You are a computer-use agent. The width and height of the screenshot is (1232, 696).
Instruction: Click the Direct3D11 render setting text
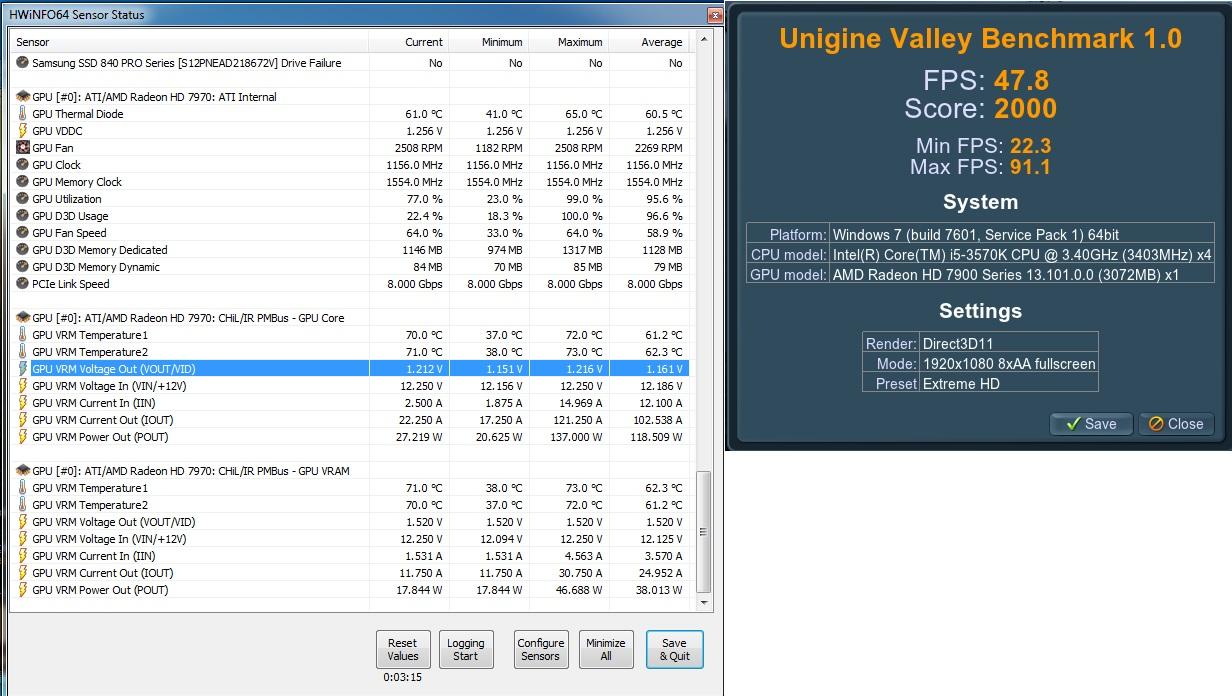958,343
